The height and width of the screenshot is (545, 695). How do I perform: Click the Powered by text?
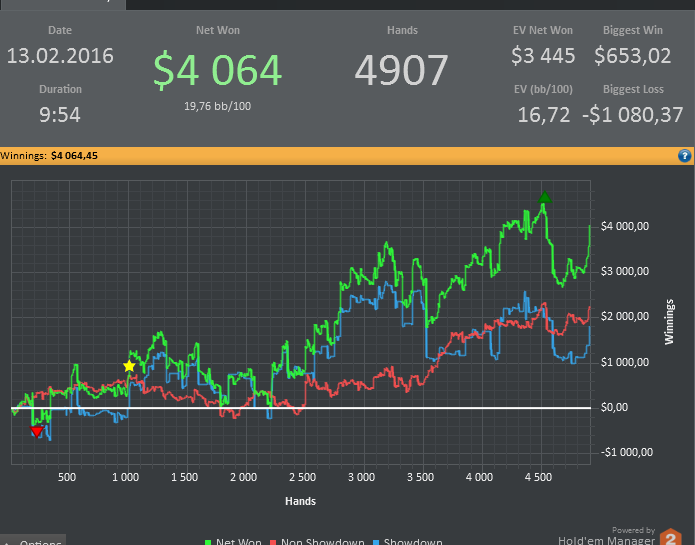[x=633, y=530]
